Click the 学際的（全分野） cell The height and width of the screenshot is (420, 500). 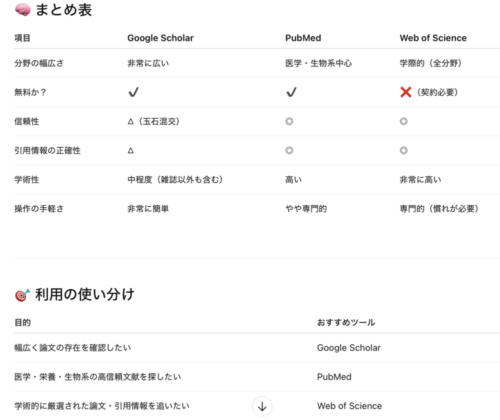coord(431,63)
